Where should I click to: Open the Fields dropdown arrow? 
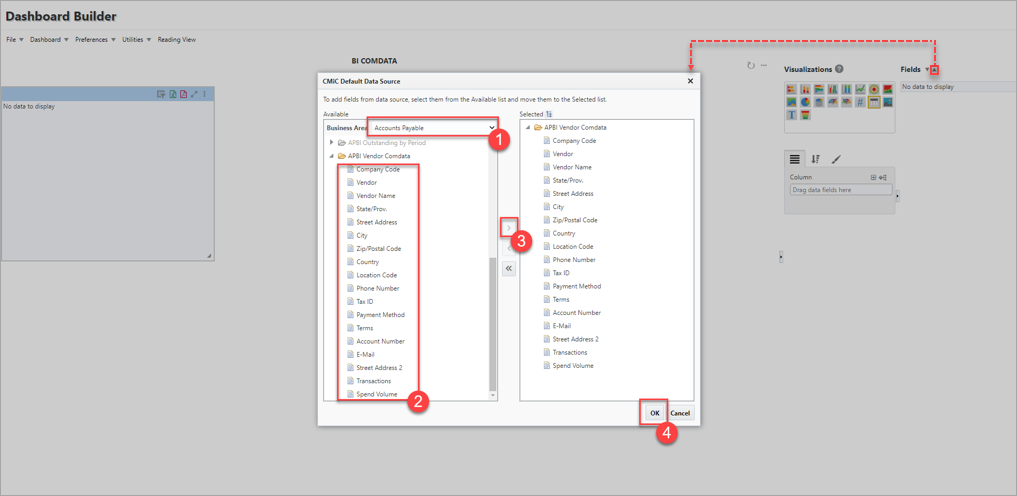tap(927, 69)
